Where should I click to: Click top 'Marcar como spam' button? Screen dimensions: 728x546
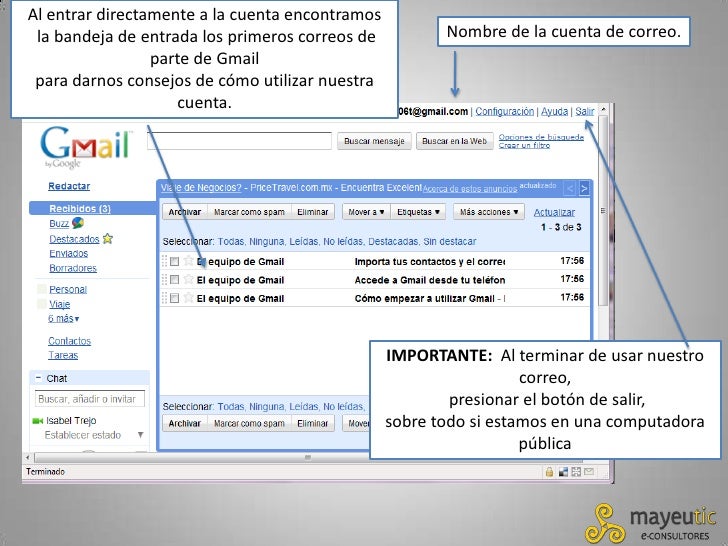[x=249, y=212]
